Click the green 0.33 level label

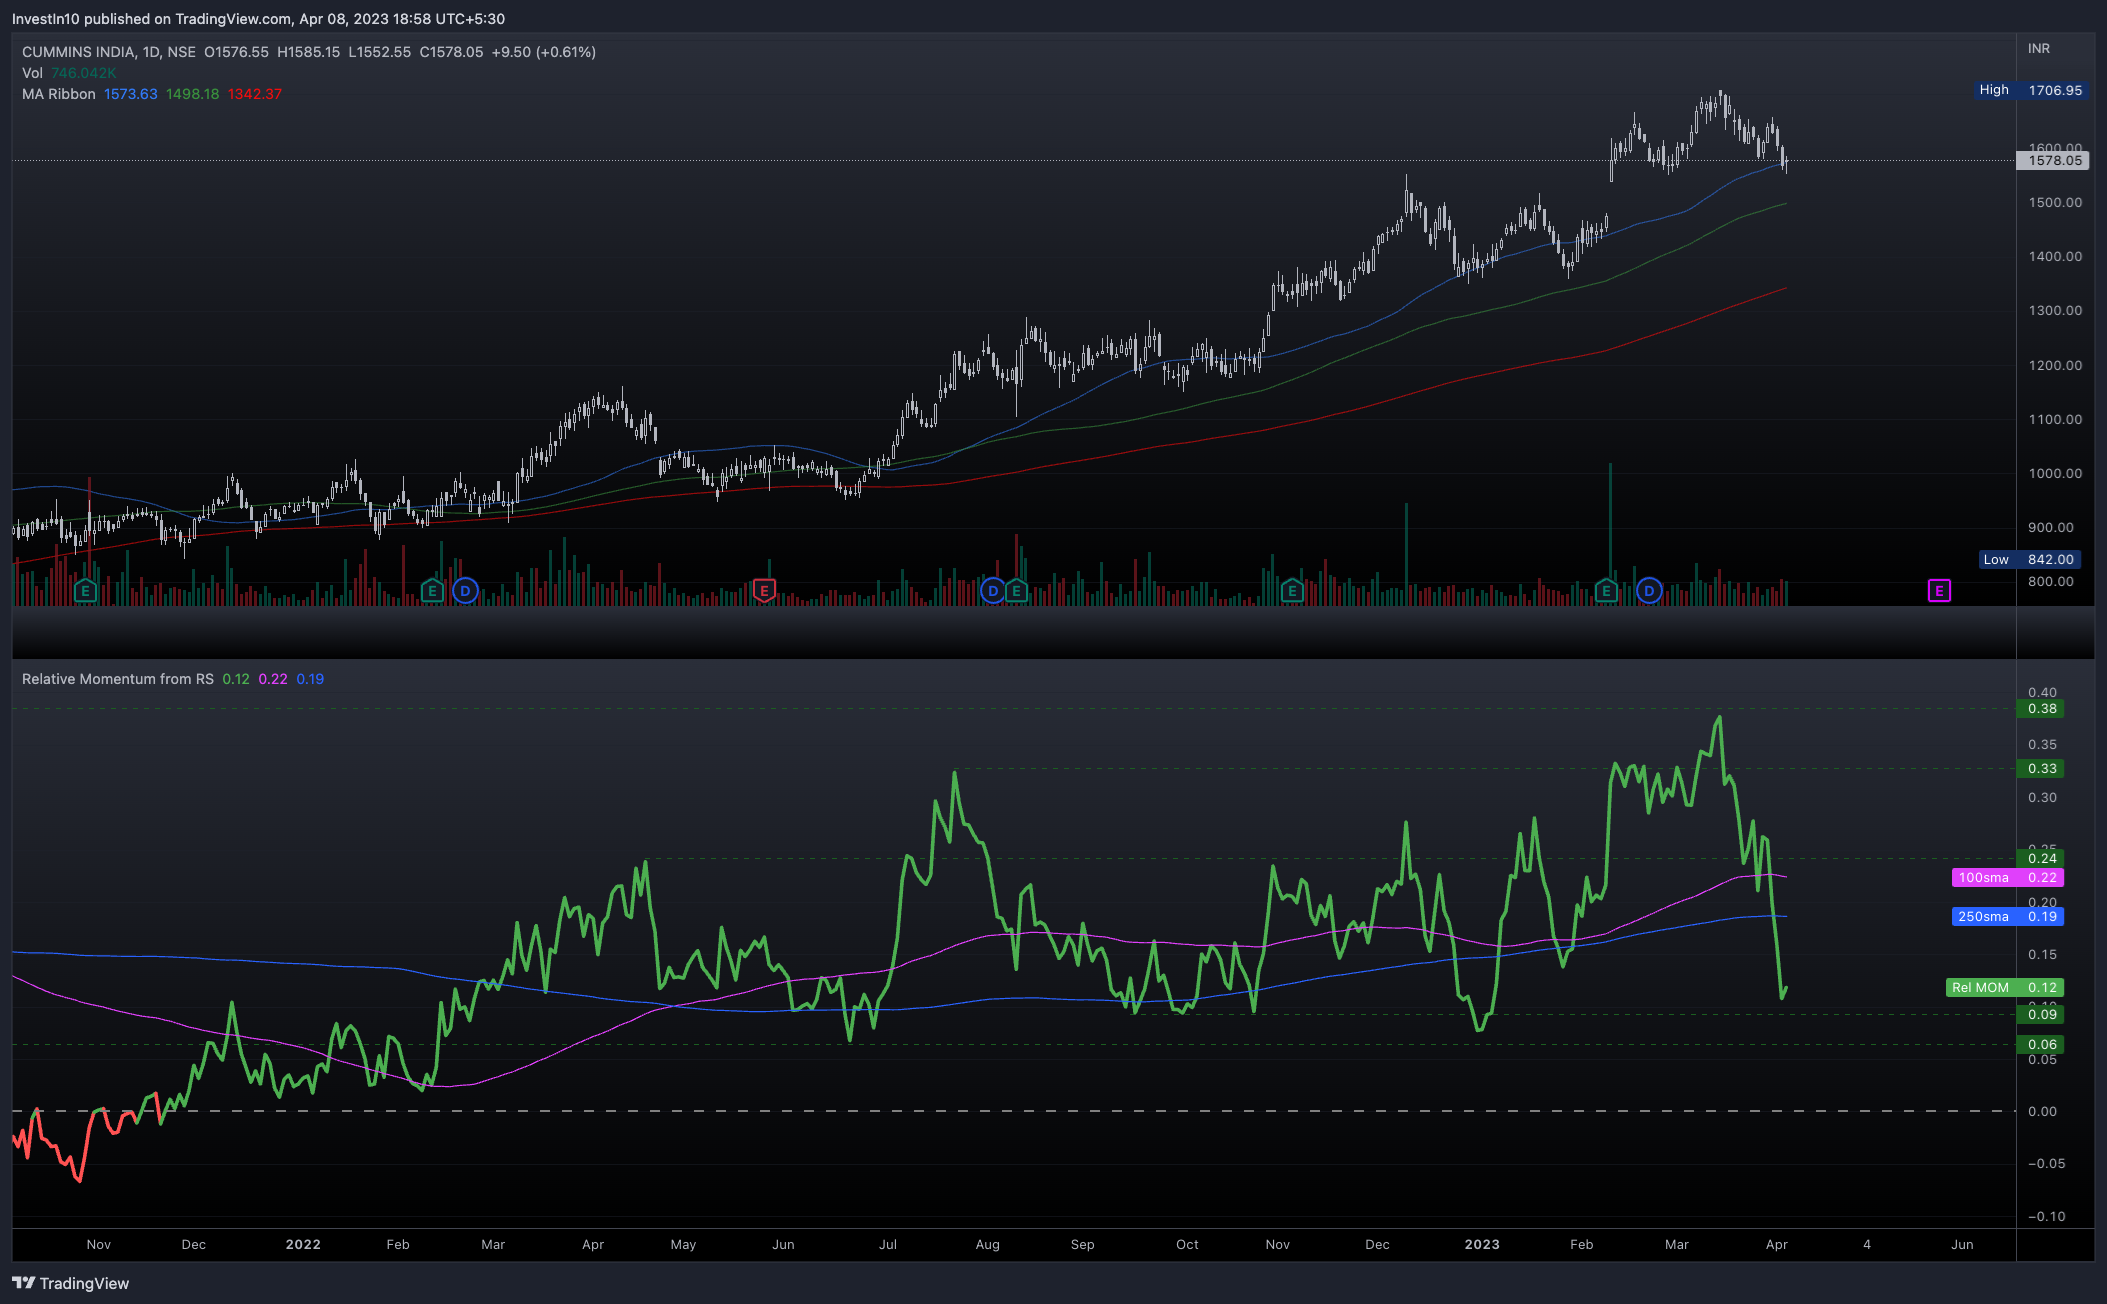pos(2041,769)
